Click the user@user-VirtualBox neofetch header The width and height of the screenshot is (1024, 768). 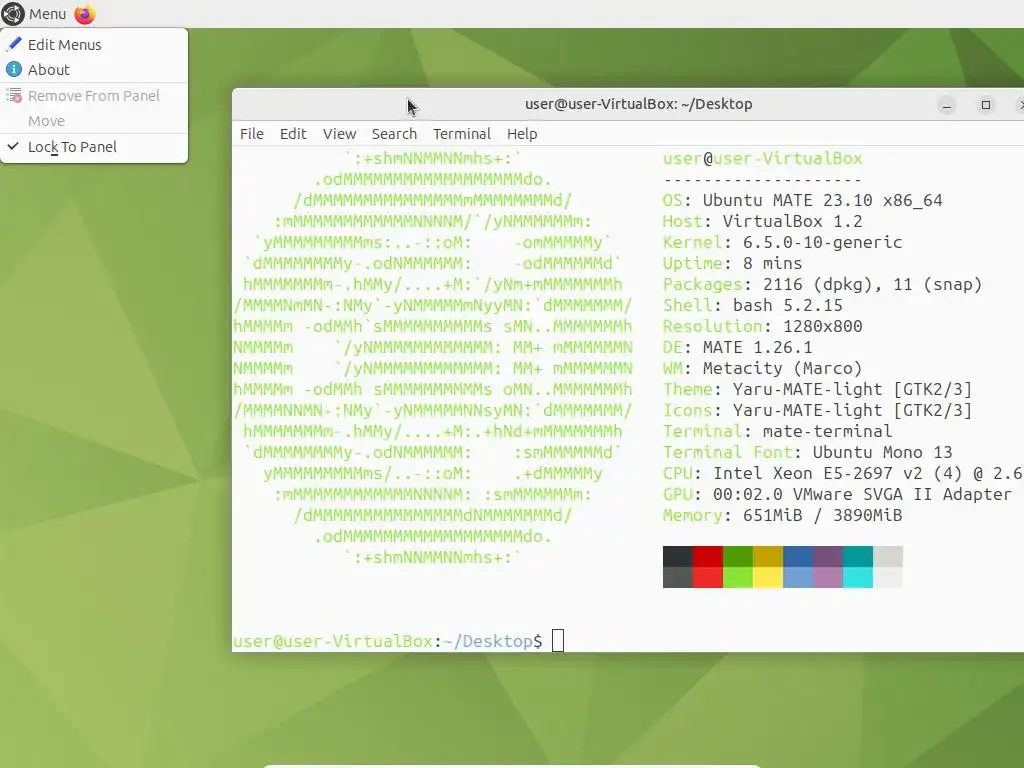point(763,159)
